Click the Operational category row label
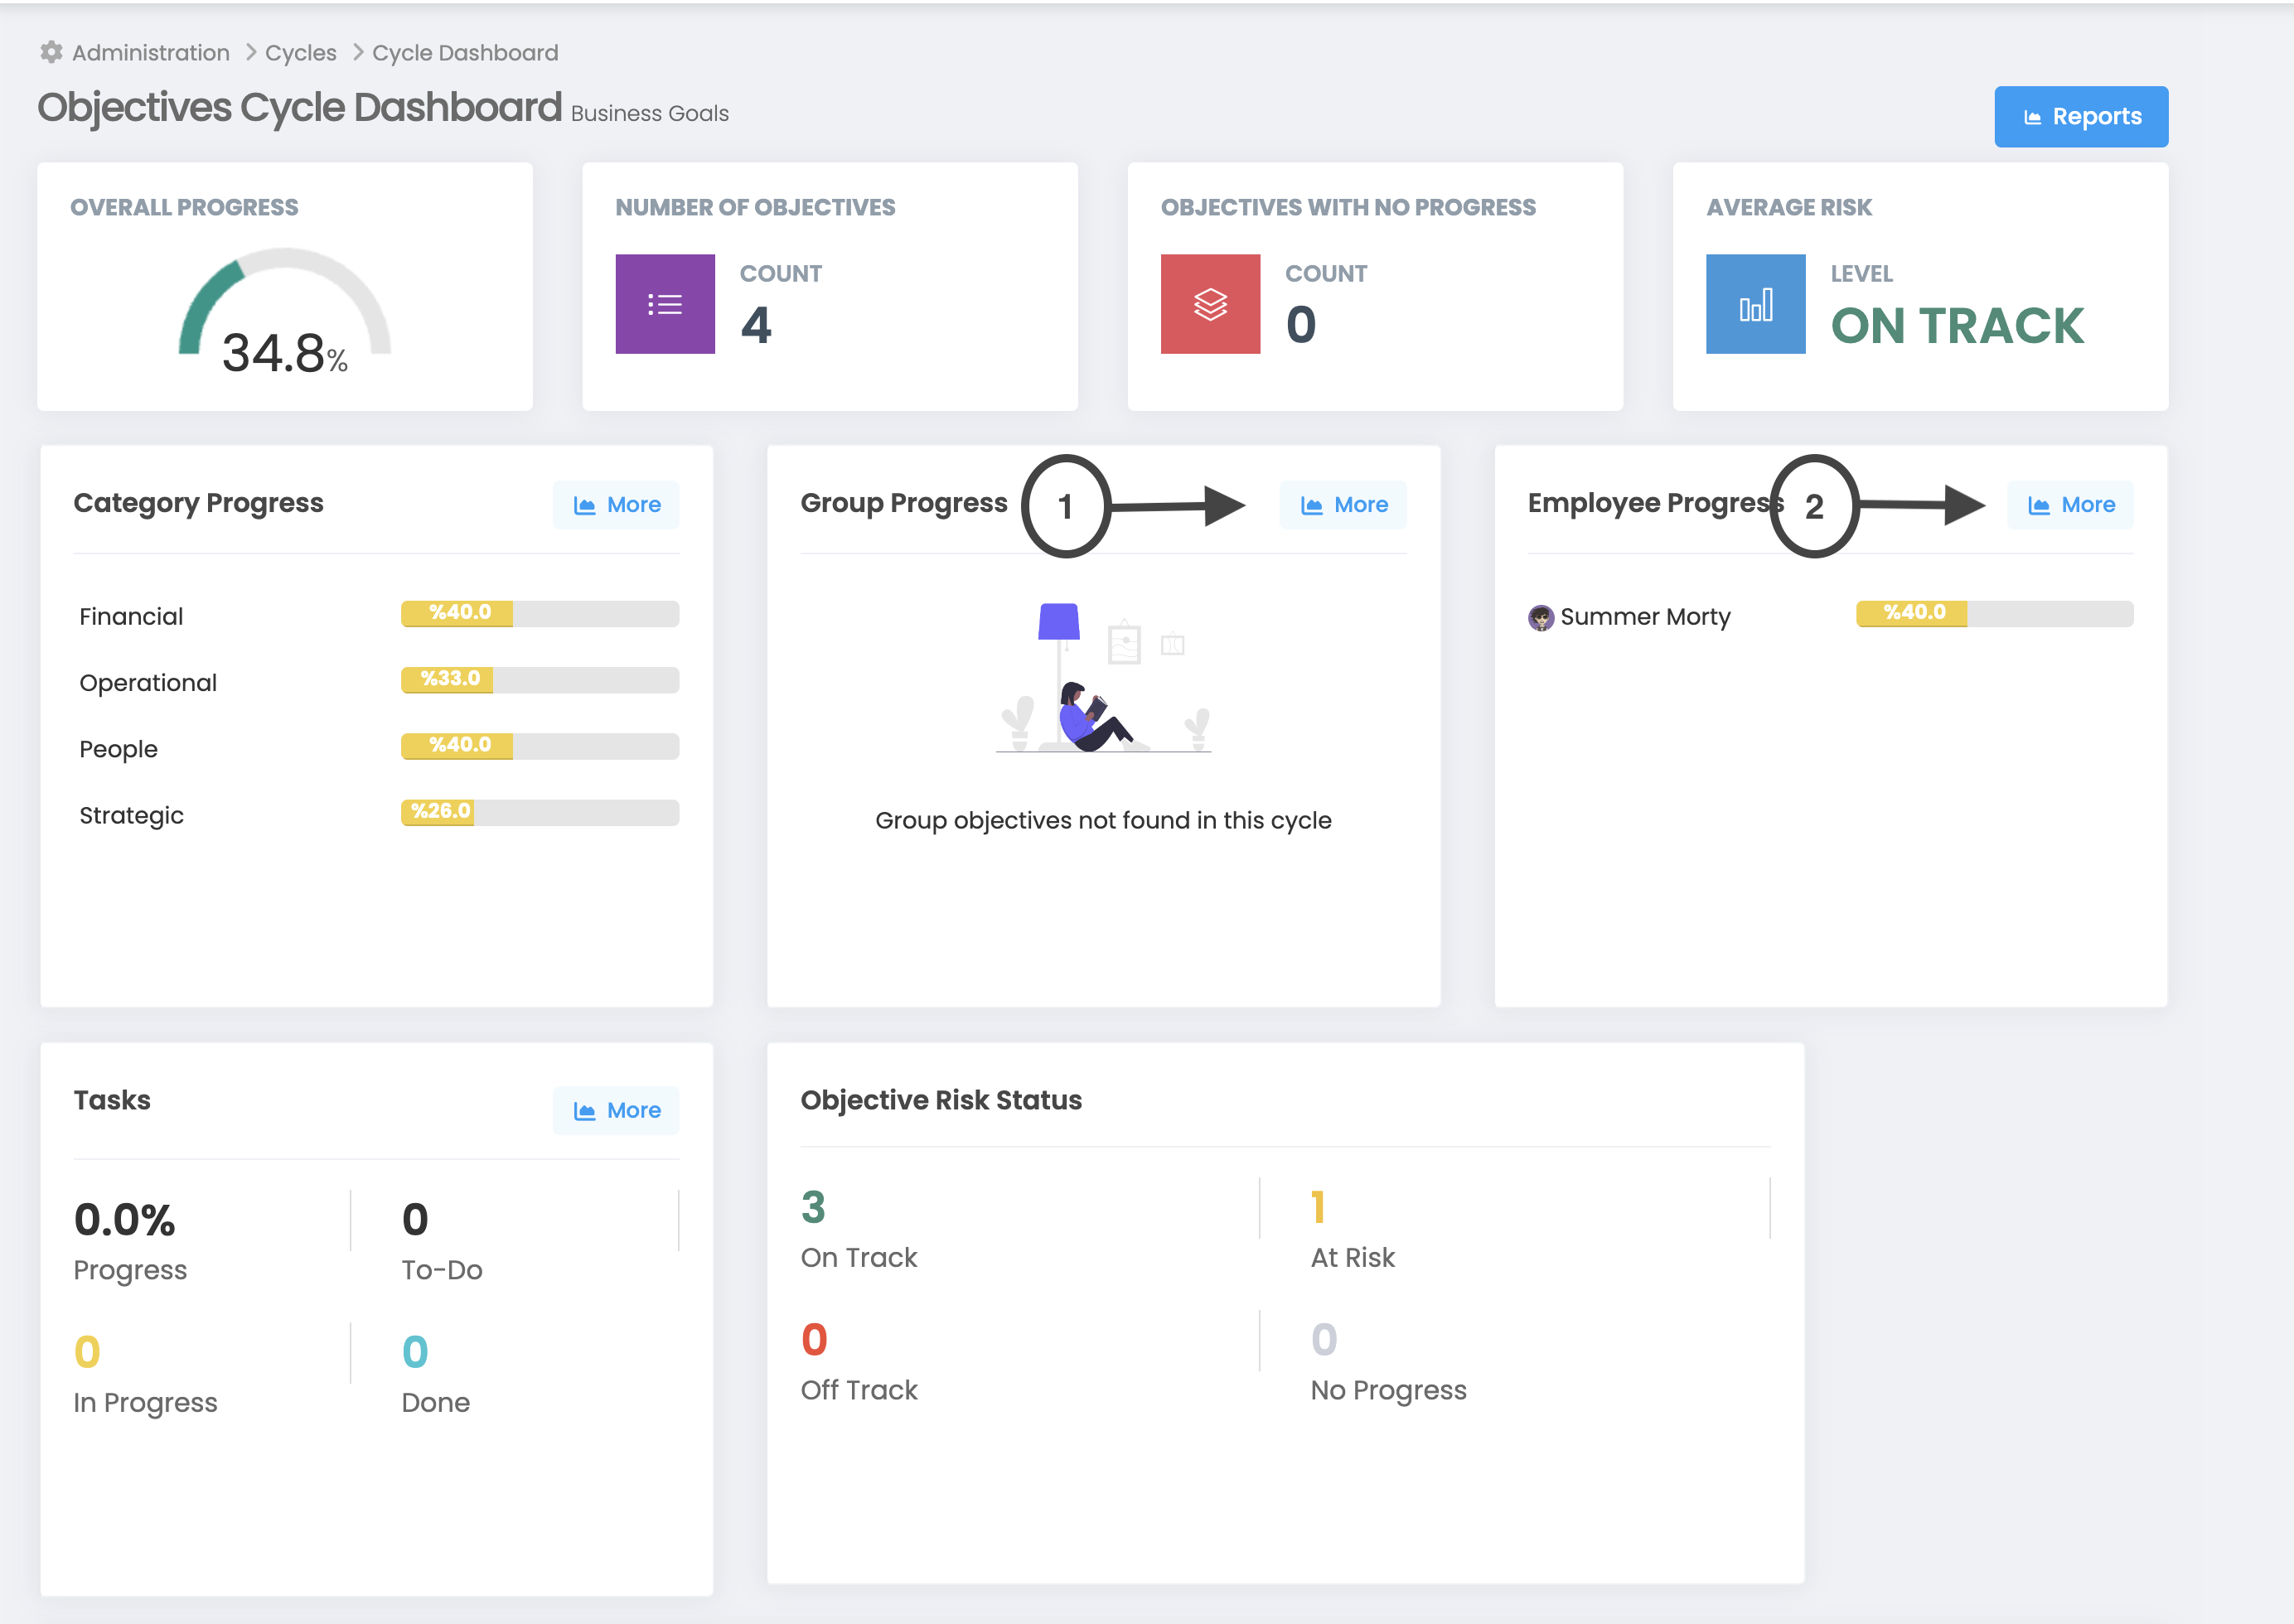The image size is (2294, 1624). pos(148,683)
